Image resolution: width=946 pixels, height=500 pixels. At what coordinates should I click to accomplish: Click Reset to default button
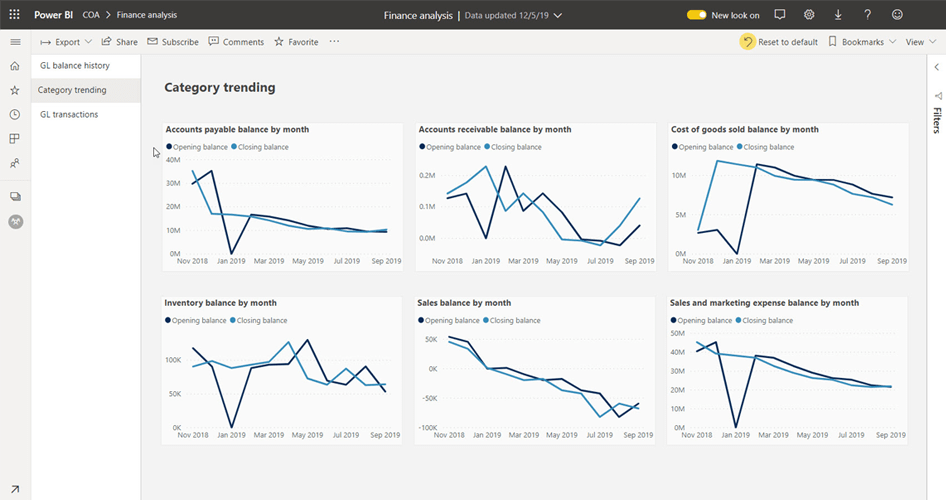coord(779,42)
